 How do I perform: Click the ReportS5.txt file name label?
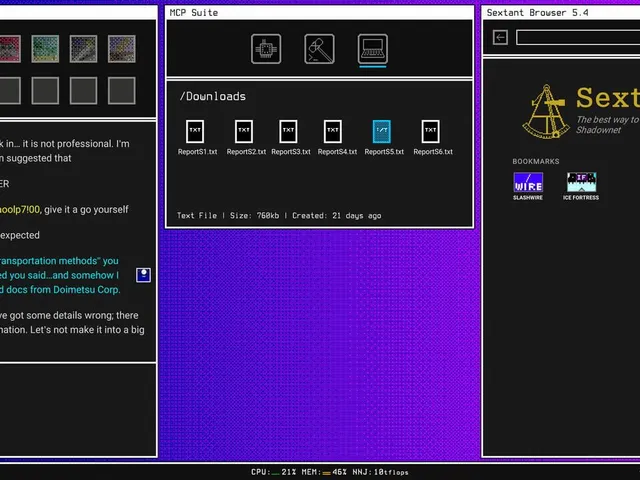tap(384, 152)
